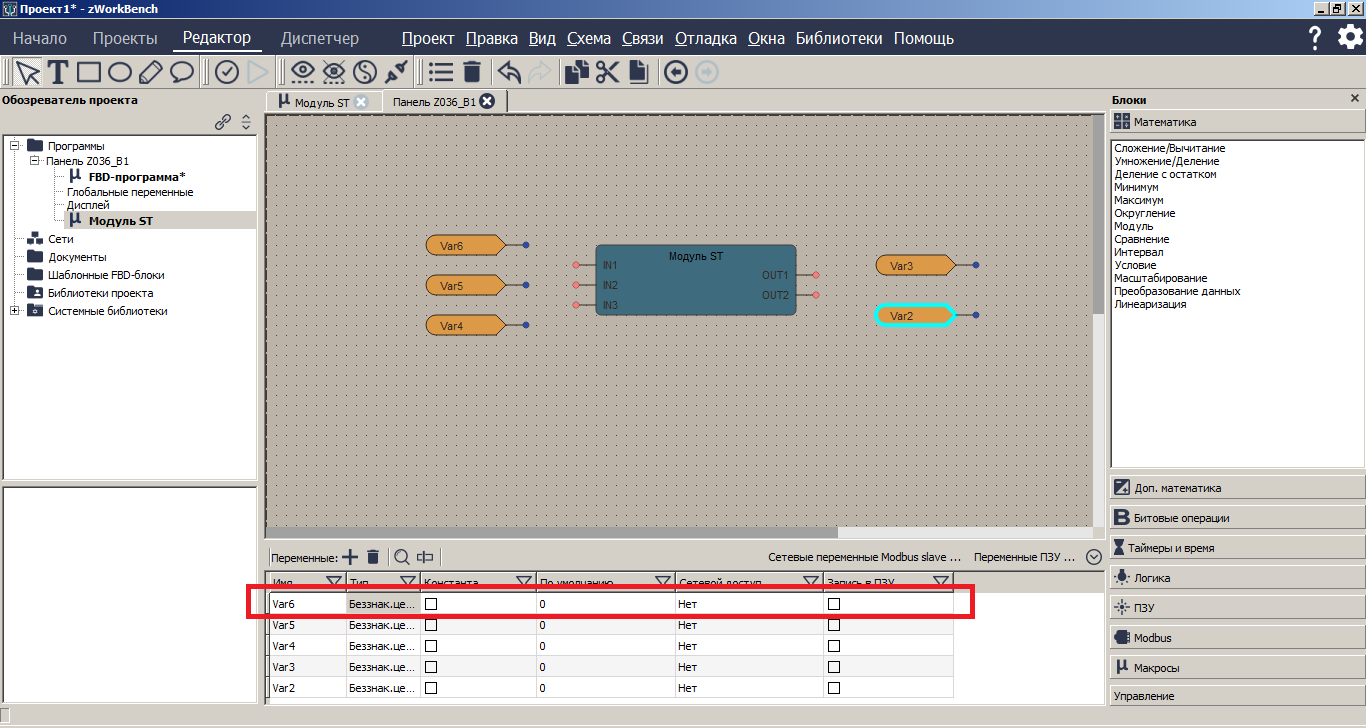Click the trash delete icon in toolbar

tap(472, 71)
